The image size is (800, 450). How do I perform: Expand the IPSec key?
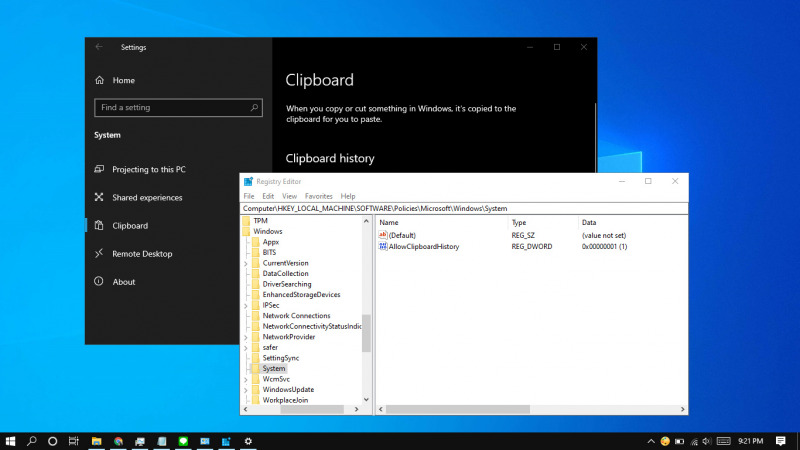pyautogui.click(x=246, y=306)
